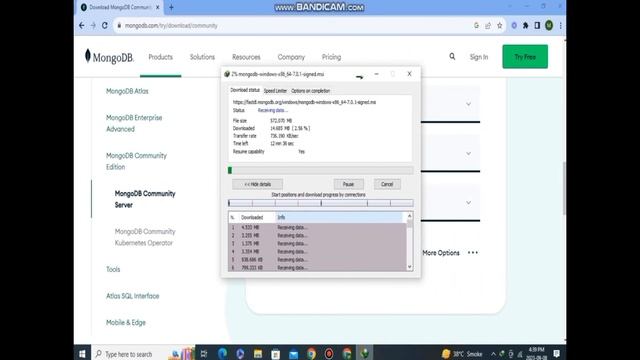Viewport: 640px width, 360px height.
Task: Click the Info column header
Action: pyautogui.click(x=340, y=217)
